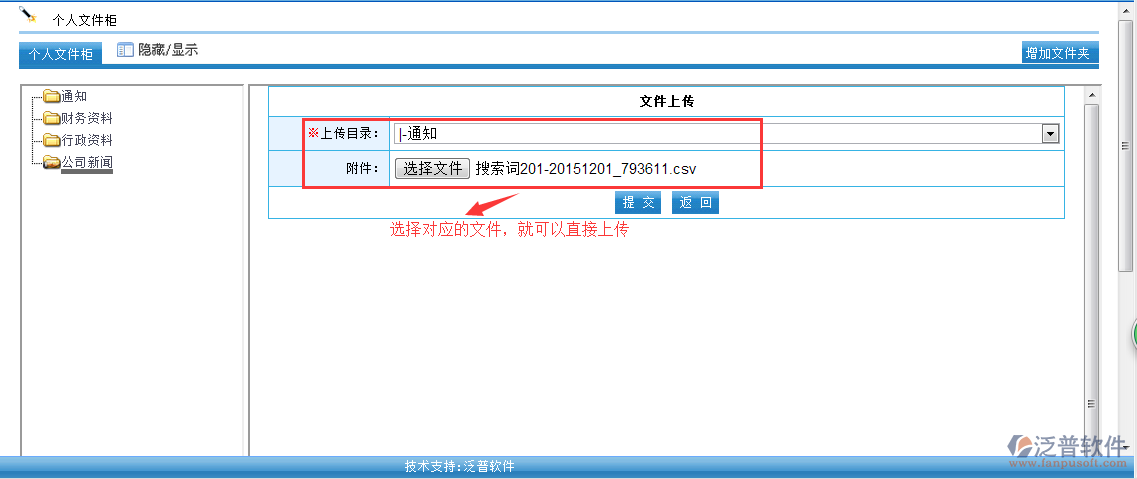
Task: Click the 文件上传 header text
Action: pos(666,101)
